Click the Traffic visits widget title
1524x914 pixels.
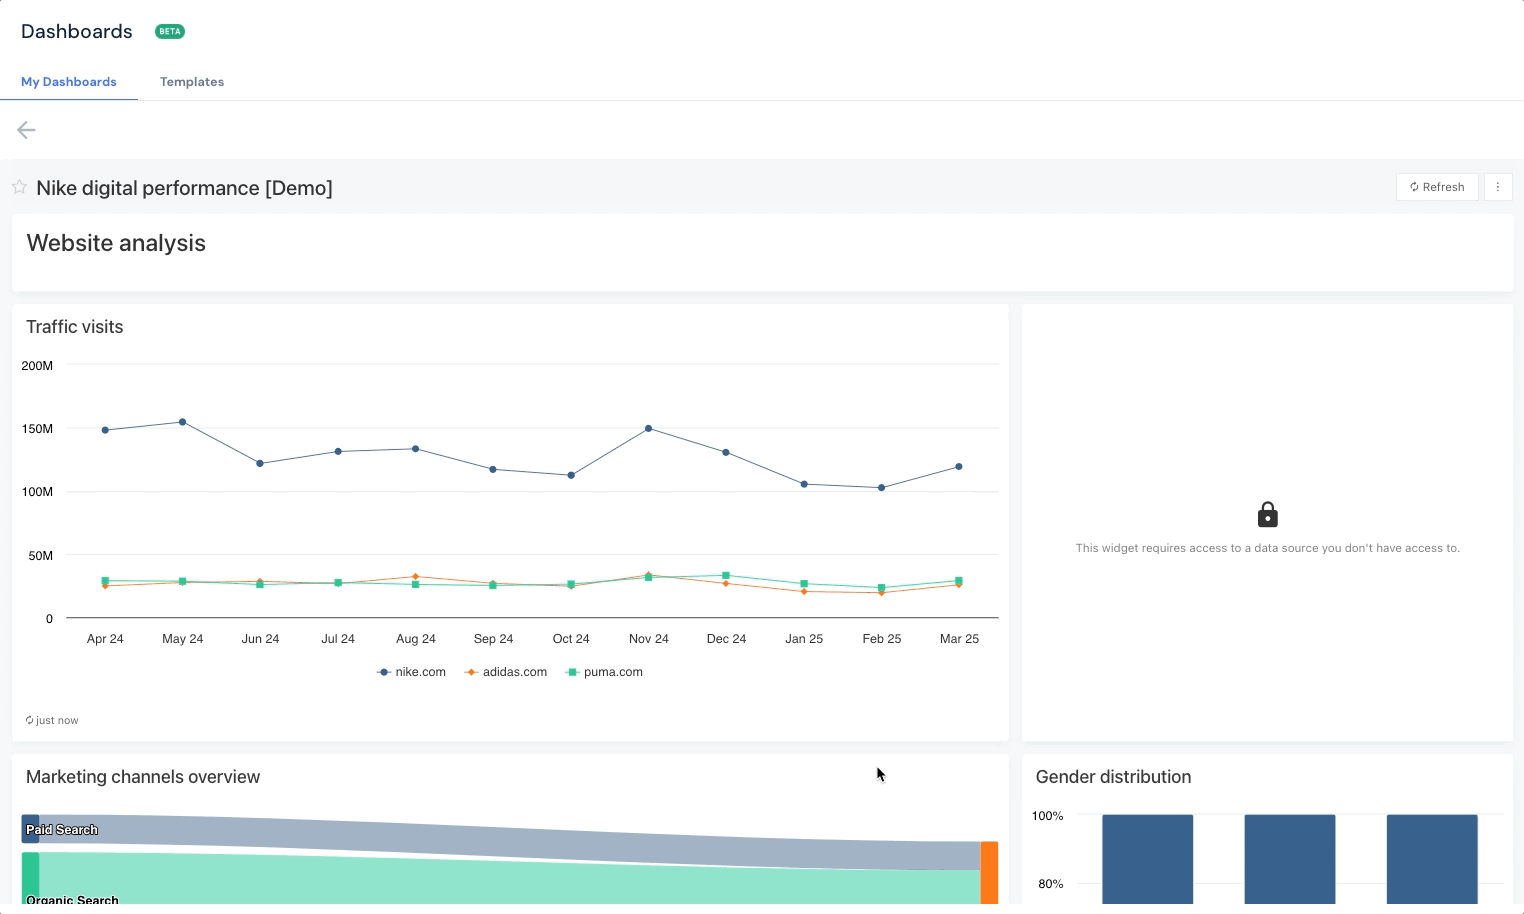(75, 327)
